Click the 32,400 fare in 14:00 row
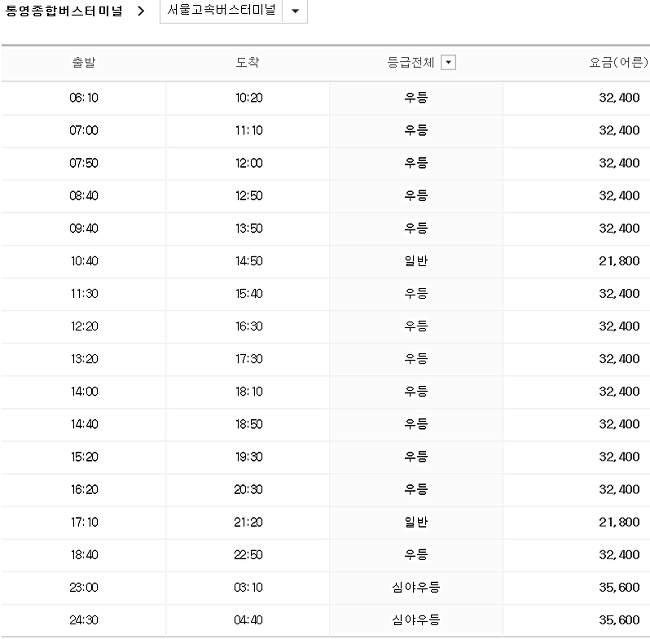This screenshot has height=639, width=650. click(x=619, y=391)
